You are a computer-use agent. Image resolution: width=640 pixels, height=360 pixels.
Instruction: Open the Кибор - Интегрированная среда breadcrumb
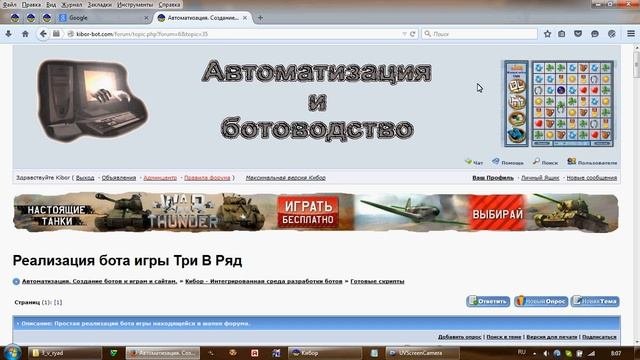coord(264,281)
